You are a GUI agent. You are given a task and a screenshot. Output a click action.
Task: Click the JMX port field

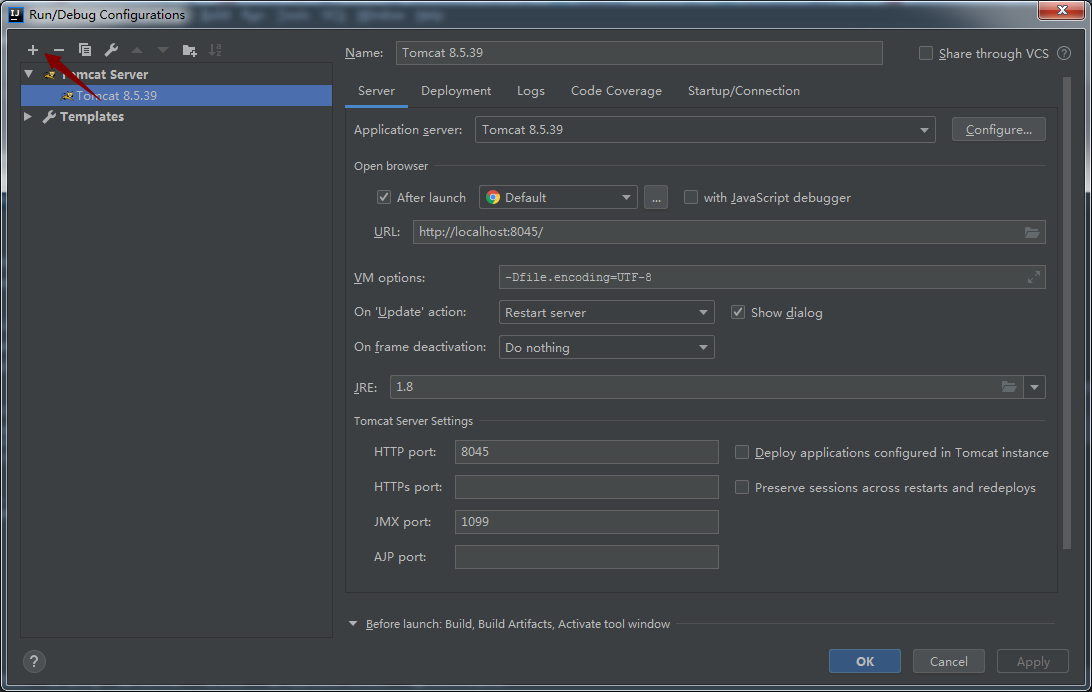pos(586,521)
